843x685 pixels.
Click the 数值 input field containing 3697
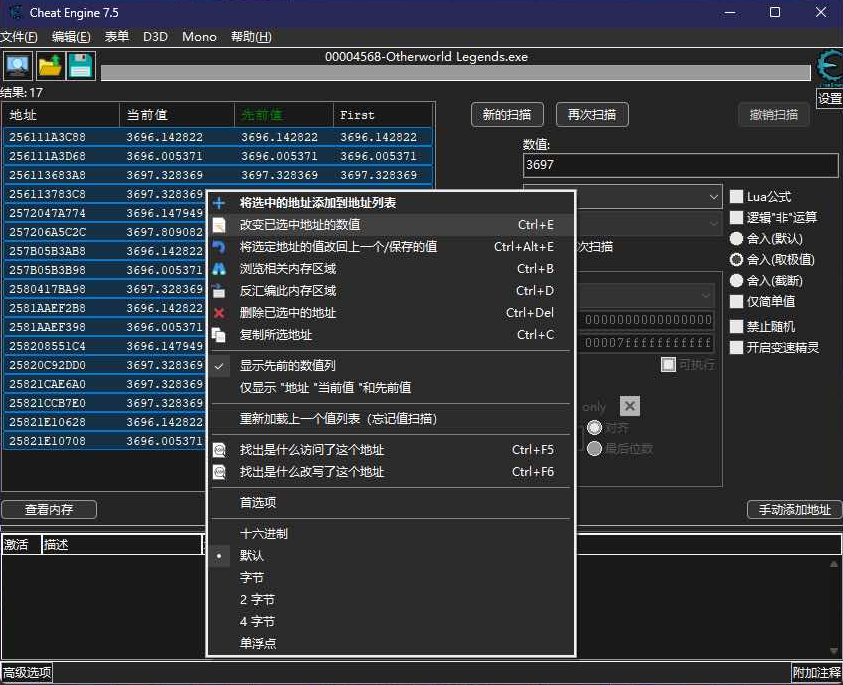680,165
